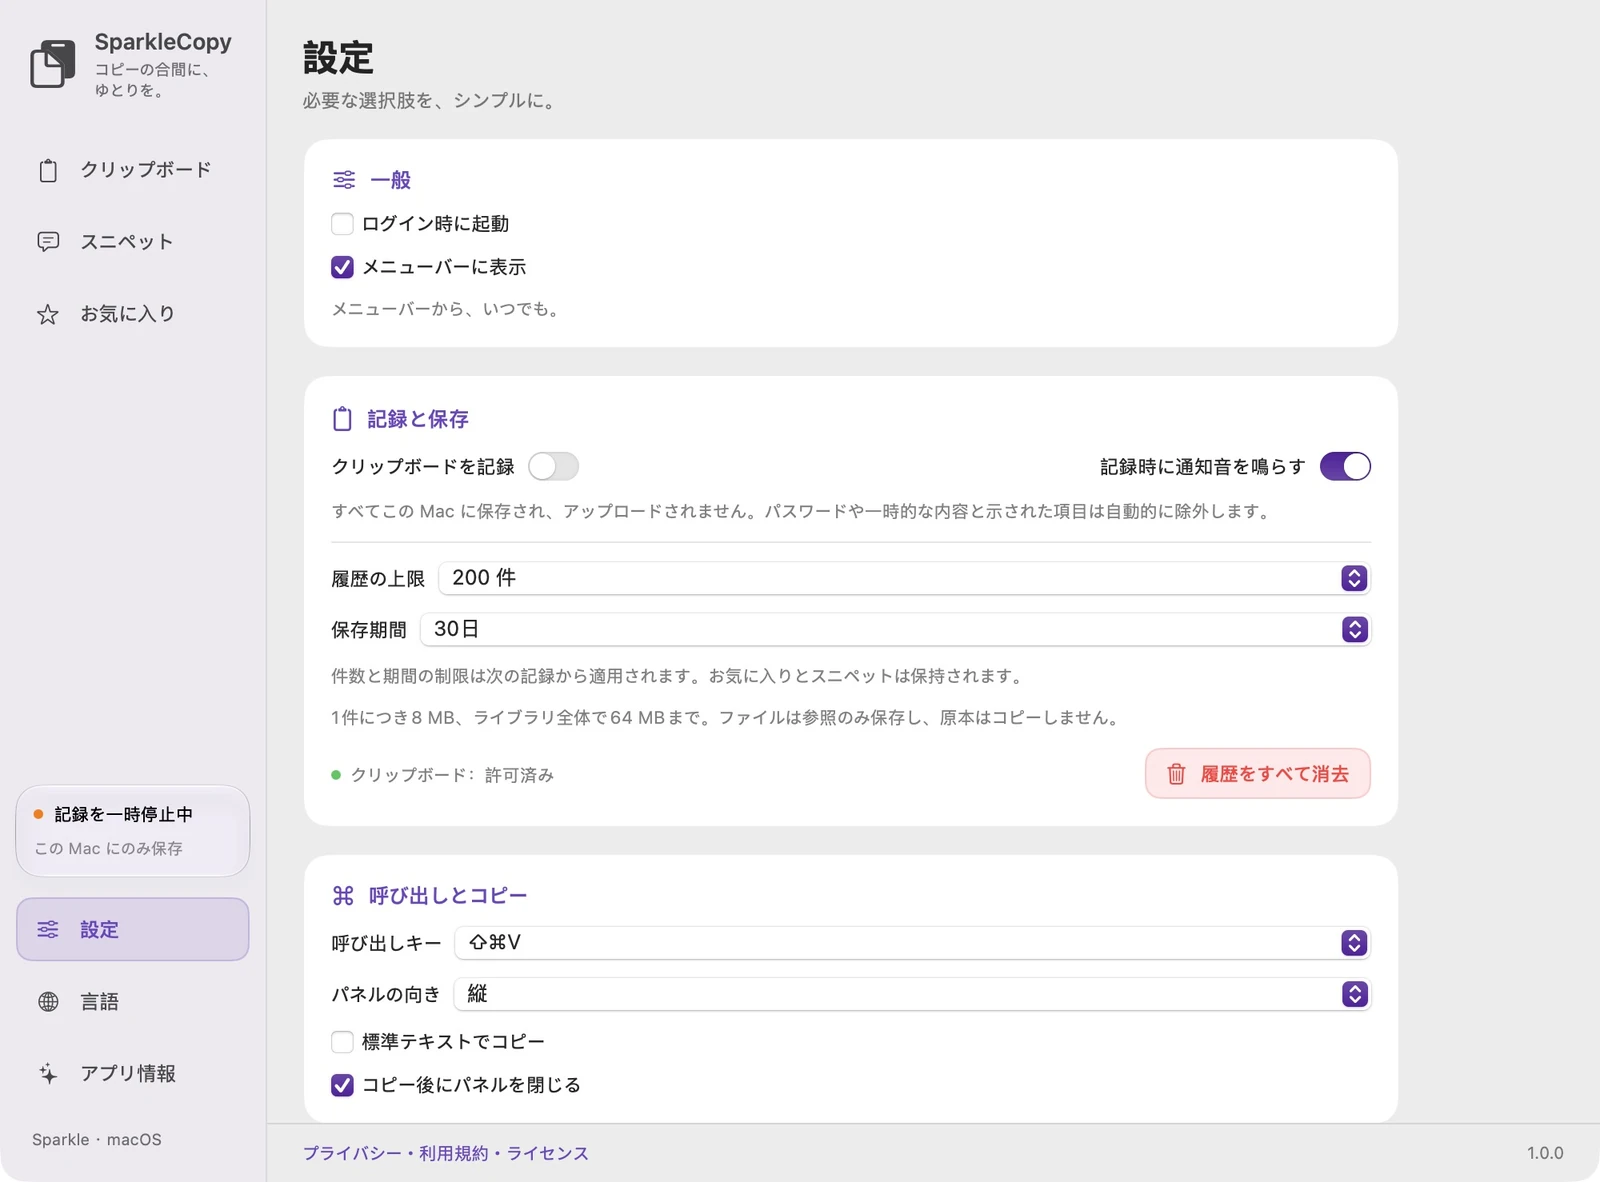Click the command-key icon beside 呼び出しとコピー

click(343, 896)
